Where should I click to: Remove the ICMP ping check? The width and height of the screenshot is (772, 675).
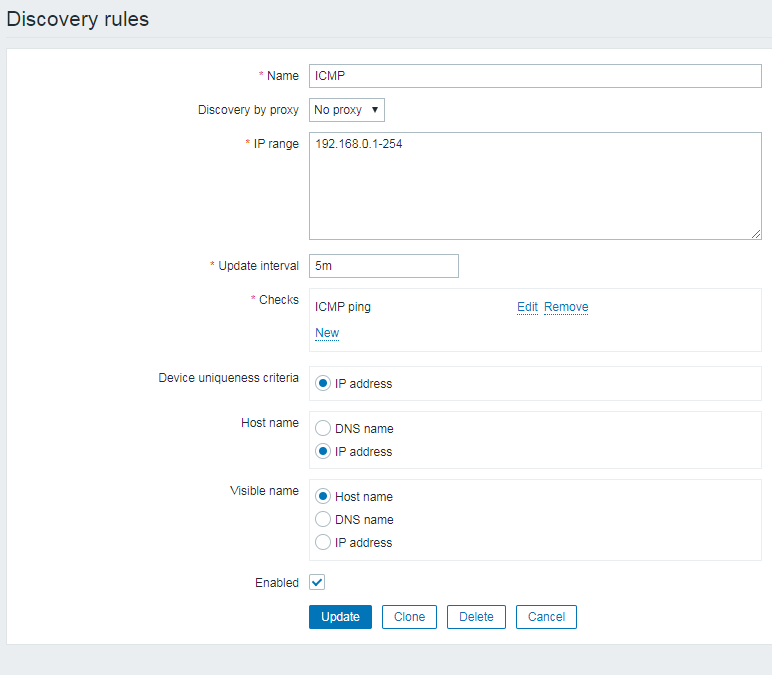tap(566, 307)
